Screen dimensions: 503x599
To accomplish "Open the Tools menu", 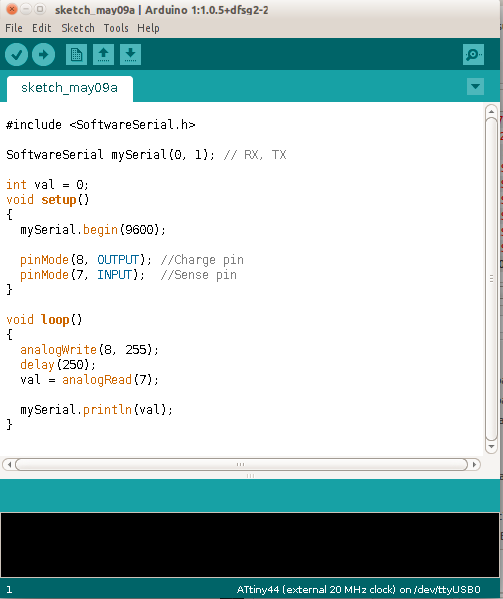I will pos(116,28).
